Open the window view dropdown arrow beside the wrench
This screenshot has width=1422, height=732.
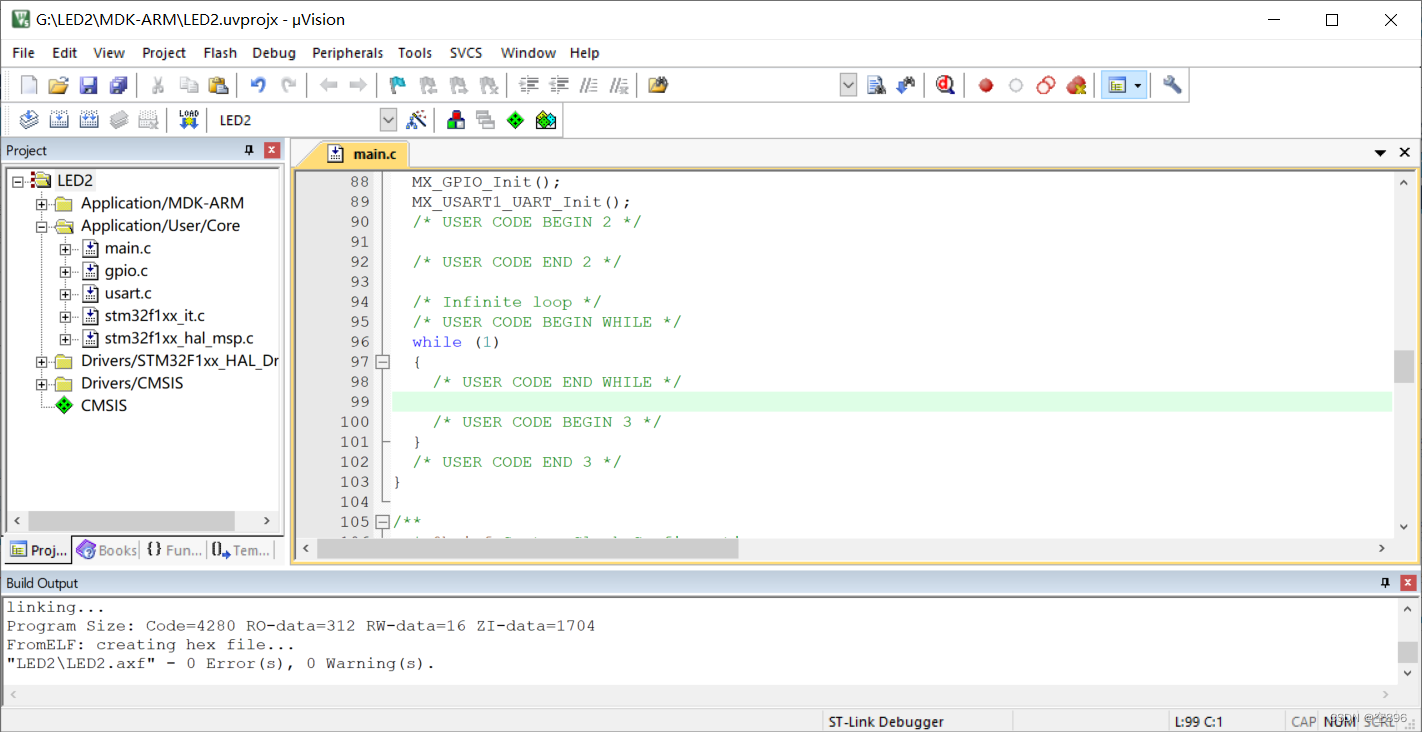pos(1138,86)
